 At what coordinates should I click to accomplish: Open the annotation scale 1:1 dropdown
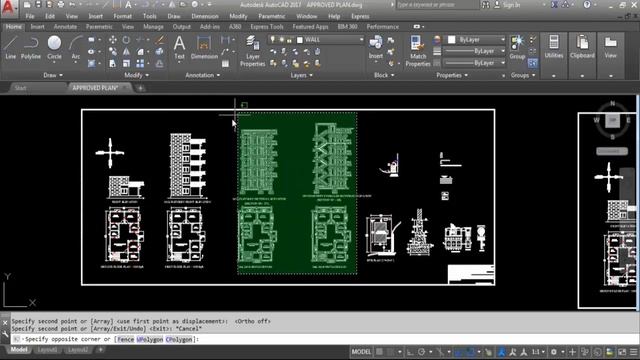click(538, 352)
